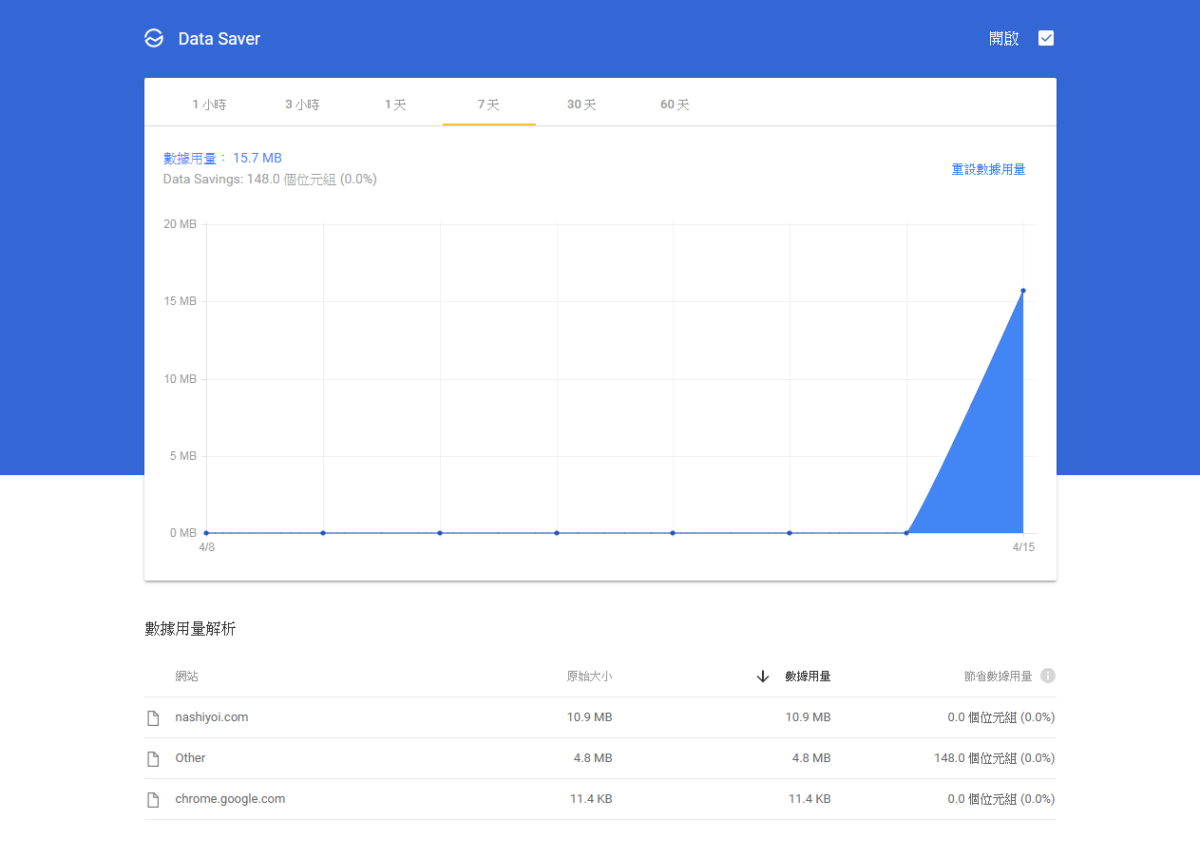
Task: Toggle the 開啟 Data Saver checkbox
Action: [1046, 39]
